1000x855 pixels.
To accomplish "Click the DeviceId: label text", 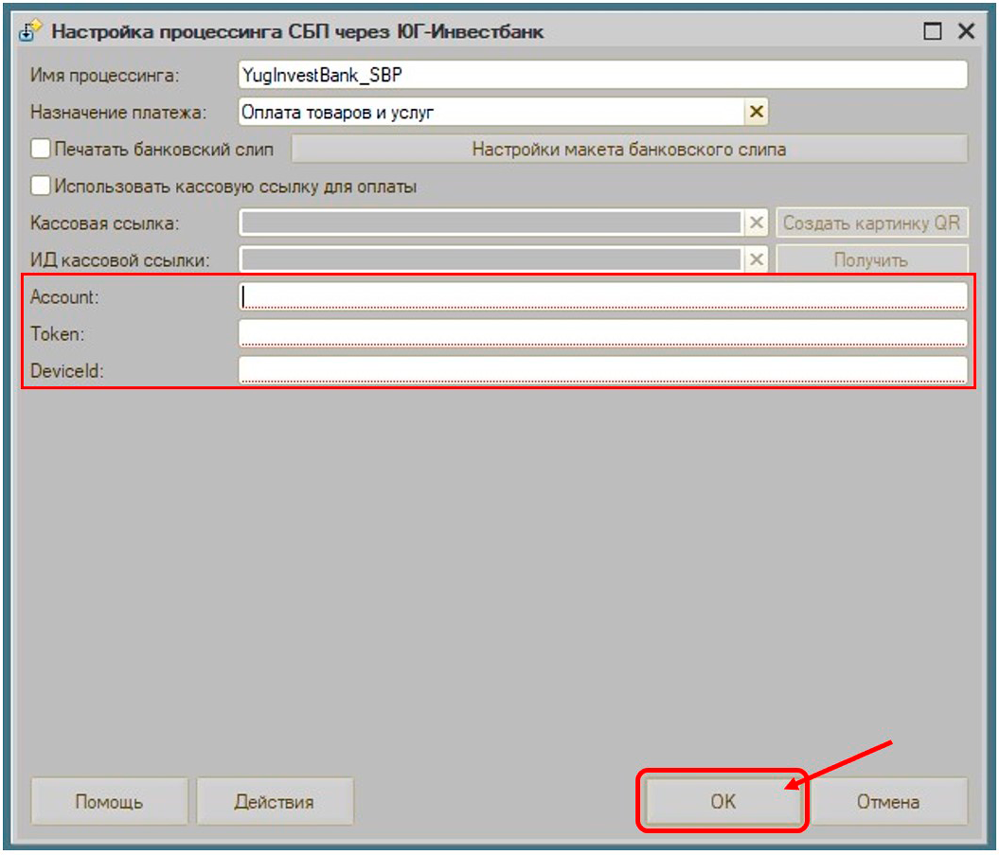I will pyautogui.click(x=67, y=371).
